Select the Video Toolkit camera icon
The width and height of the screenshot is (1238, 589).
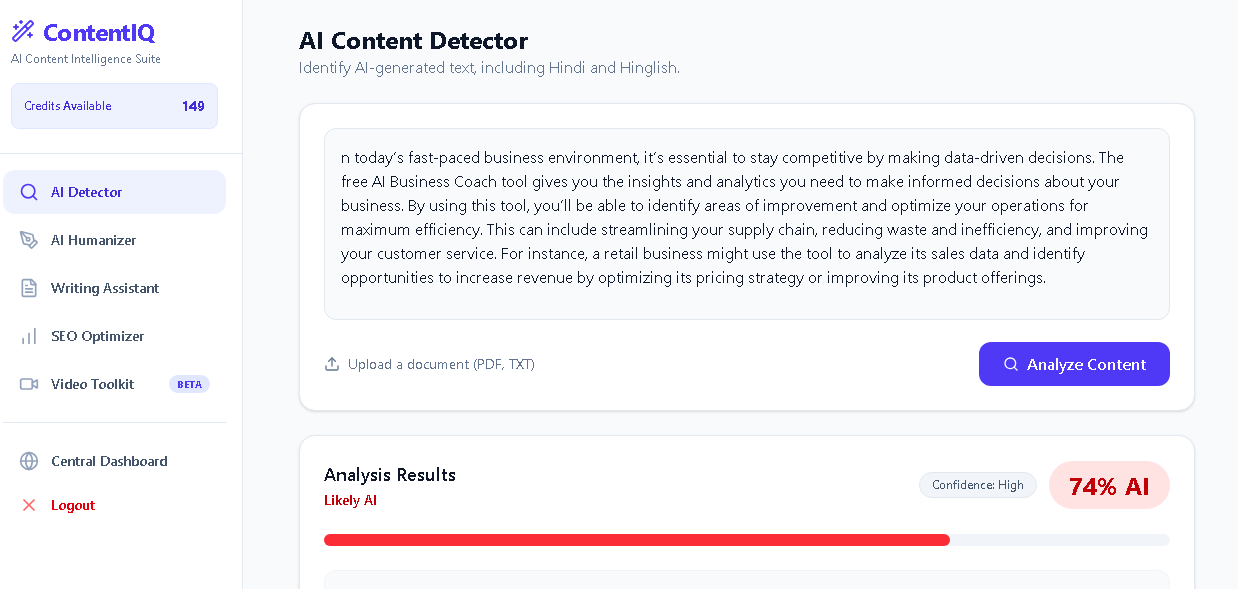(x=29, y=383)
